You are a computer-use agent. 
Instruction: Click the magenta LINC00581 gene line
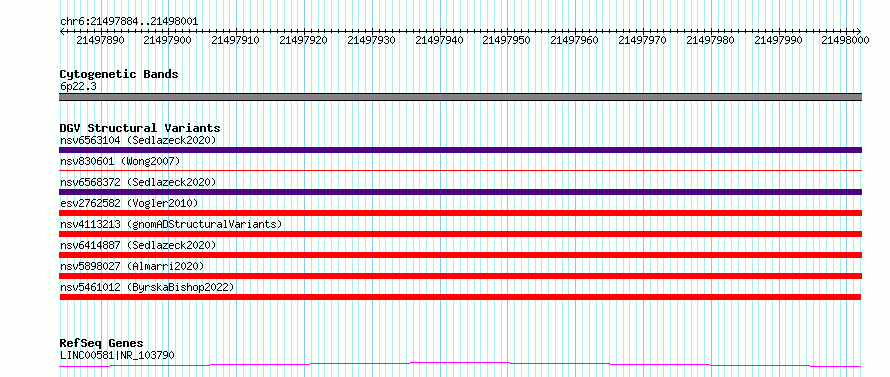point(460,364)
